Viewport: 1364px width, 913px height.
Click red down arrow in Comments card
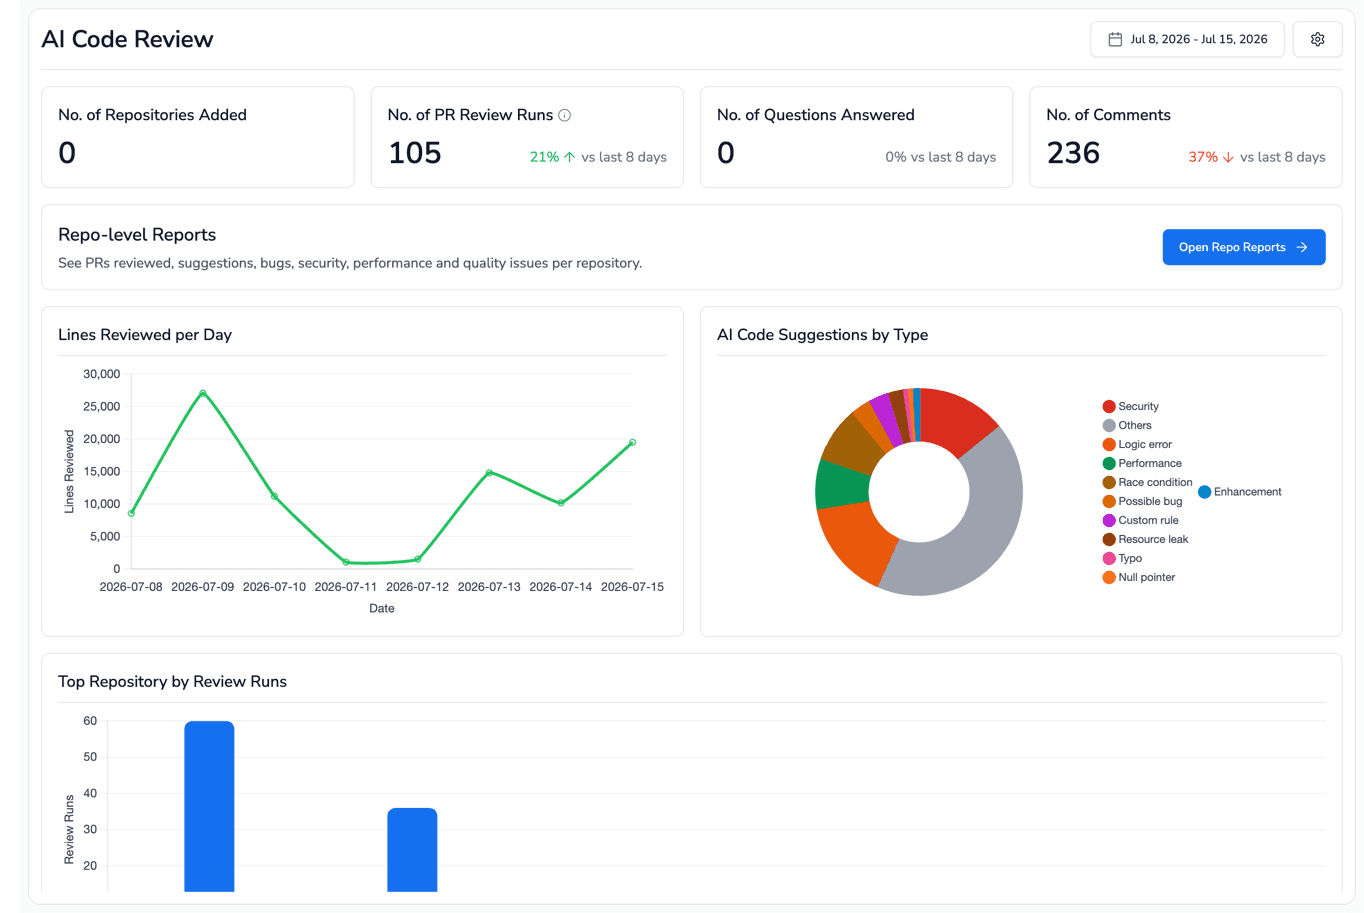1228,157
